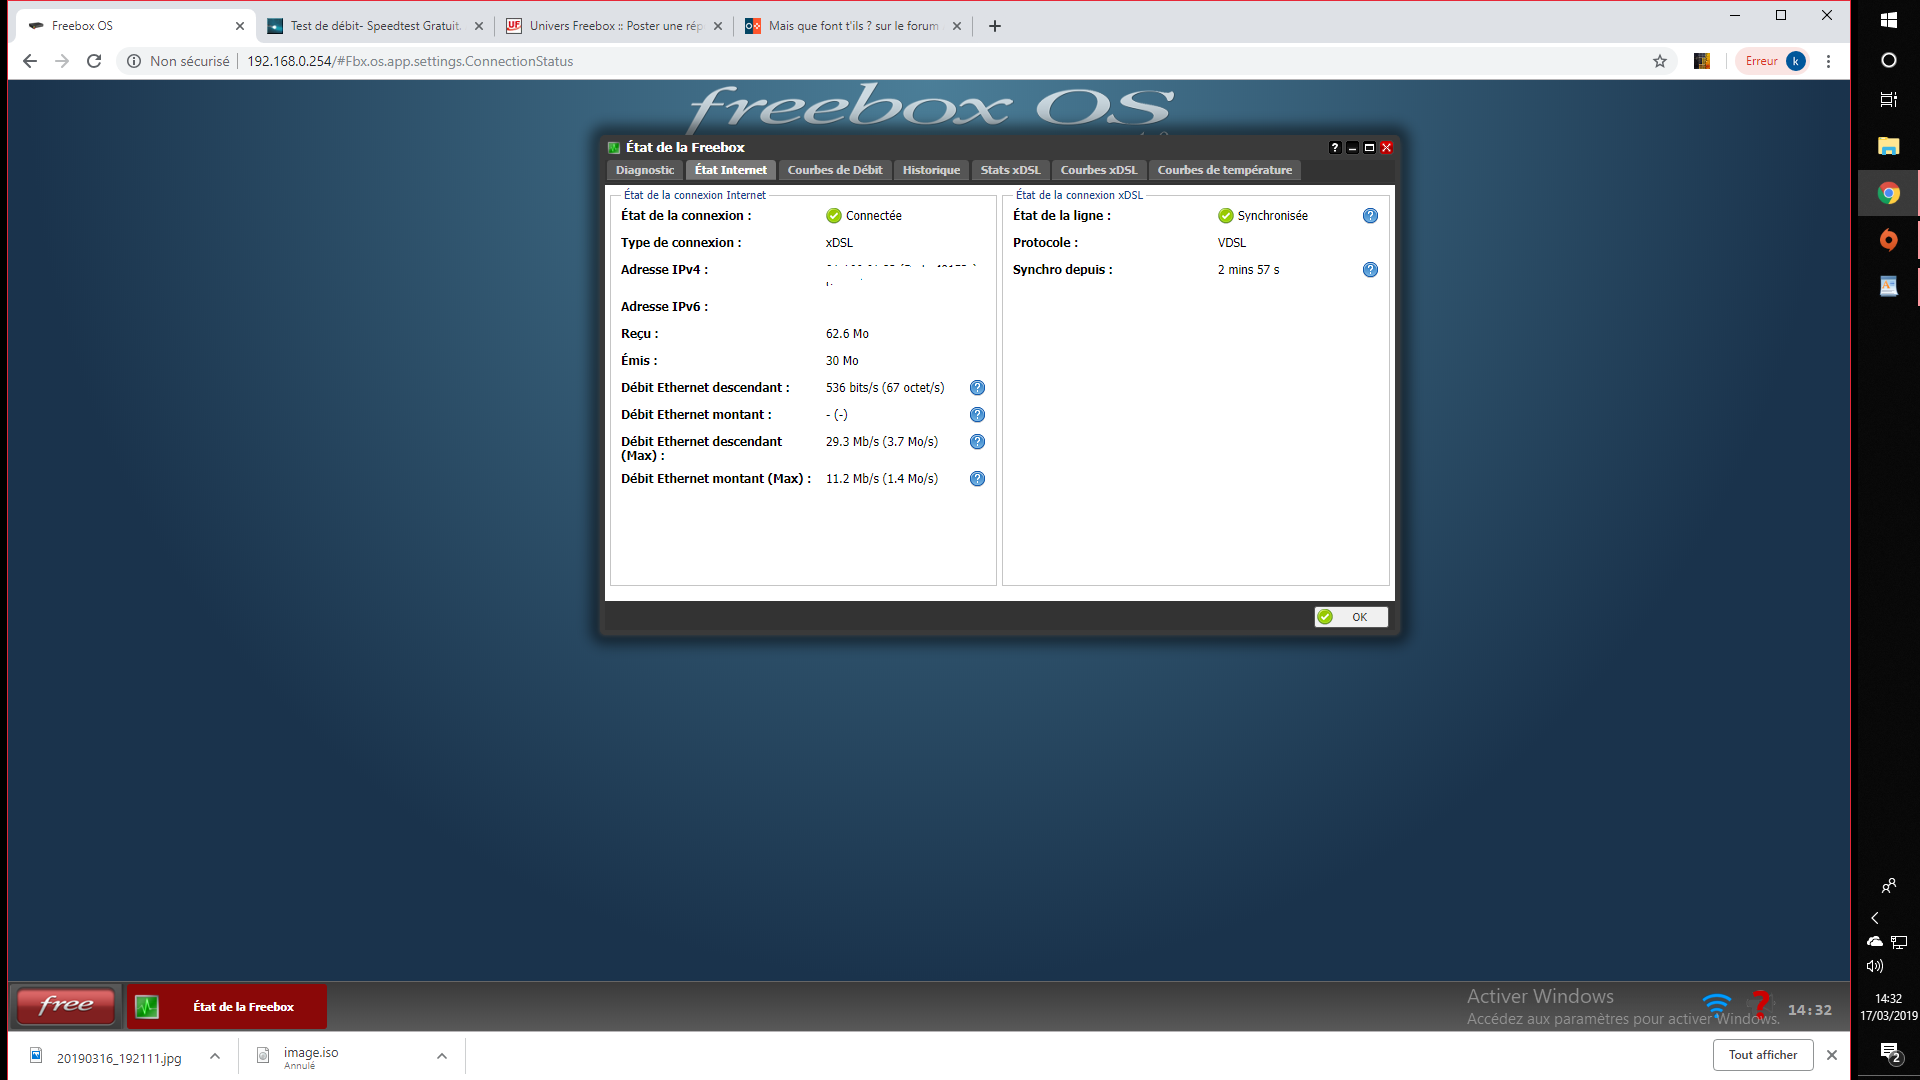Switch to Test de débit Speedtest browser tab
This screenshot has height=1080, width=1920.
pos(375,26)
